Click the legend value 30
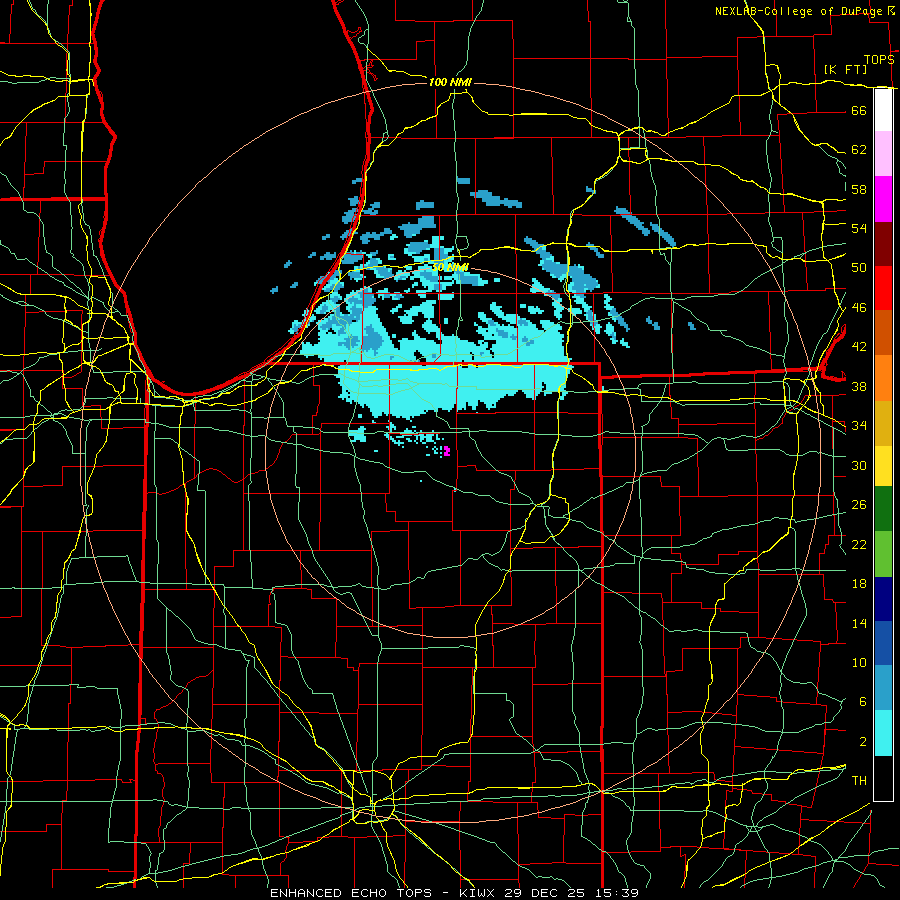Image resolution: width=900 pixels, height=900 pixels. [x=859, y=465]
